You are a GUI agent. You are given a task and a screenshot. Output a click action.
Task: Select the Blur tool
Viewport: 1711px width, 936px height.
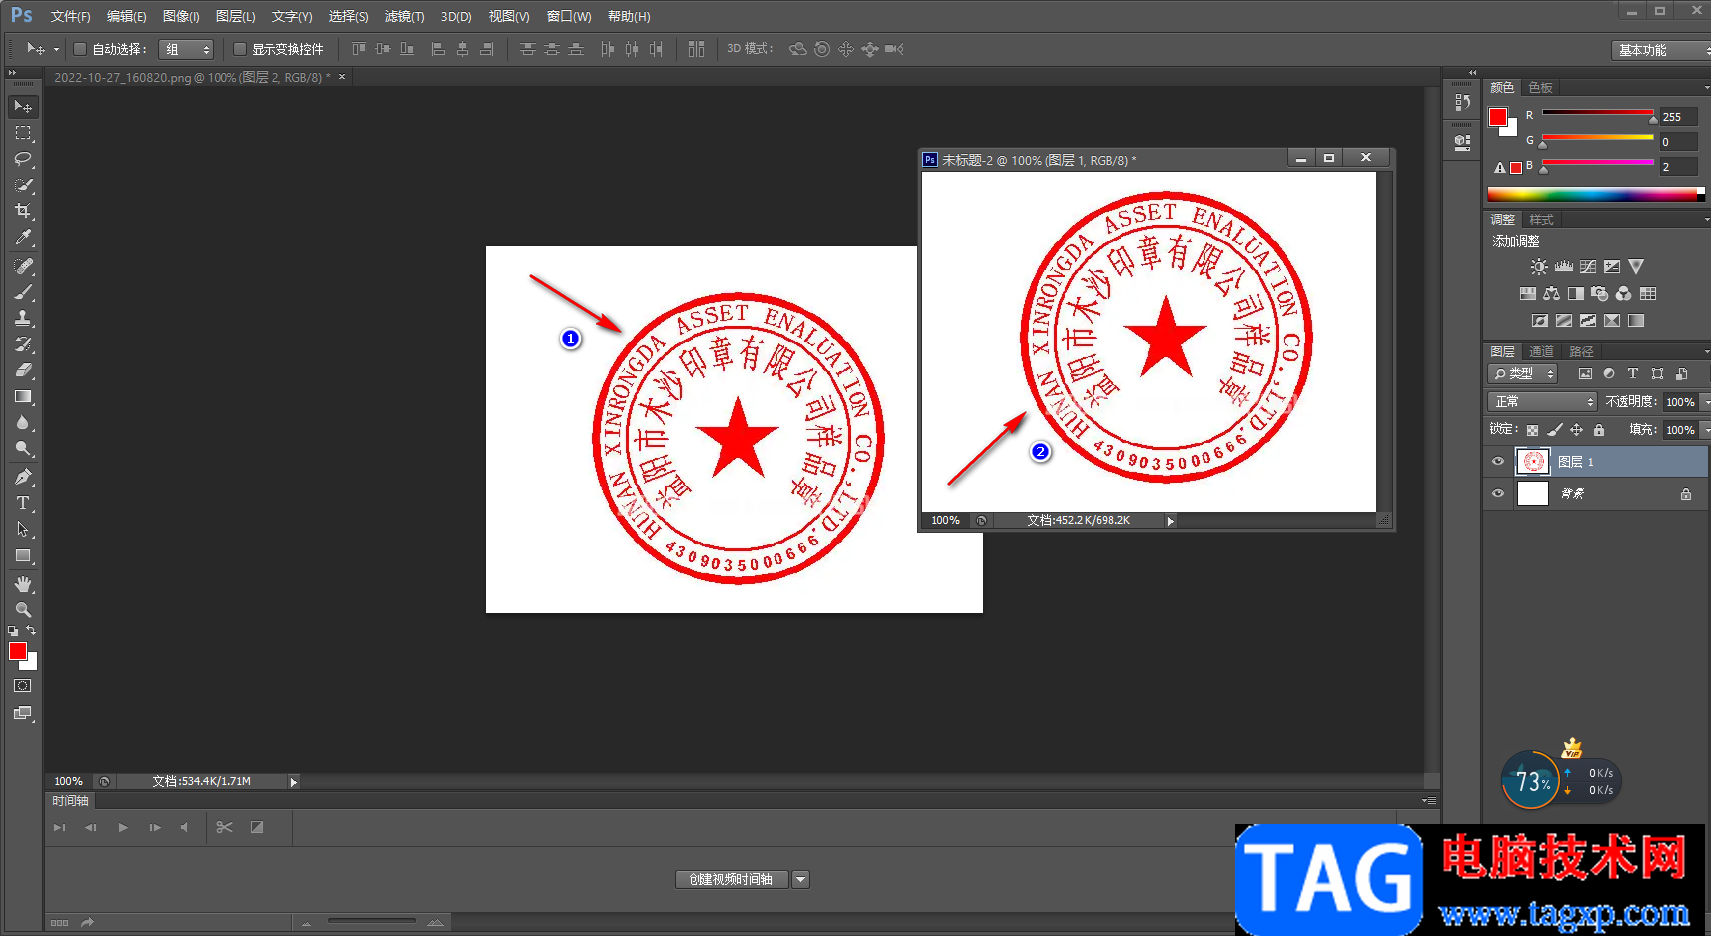pos(23,422)
